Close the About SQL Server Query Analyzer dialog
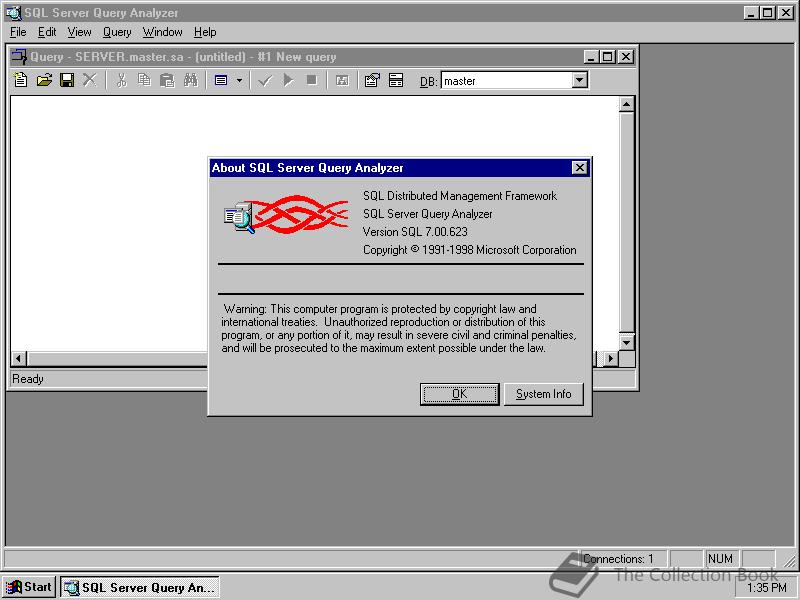The height and width of the screenshot is (600, 800). point(579,168)
